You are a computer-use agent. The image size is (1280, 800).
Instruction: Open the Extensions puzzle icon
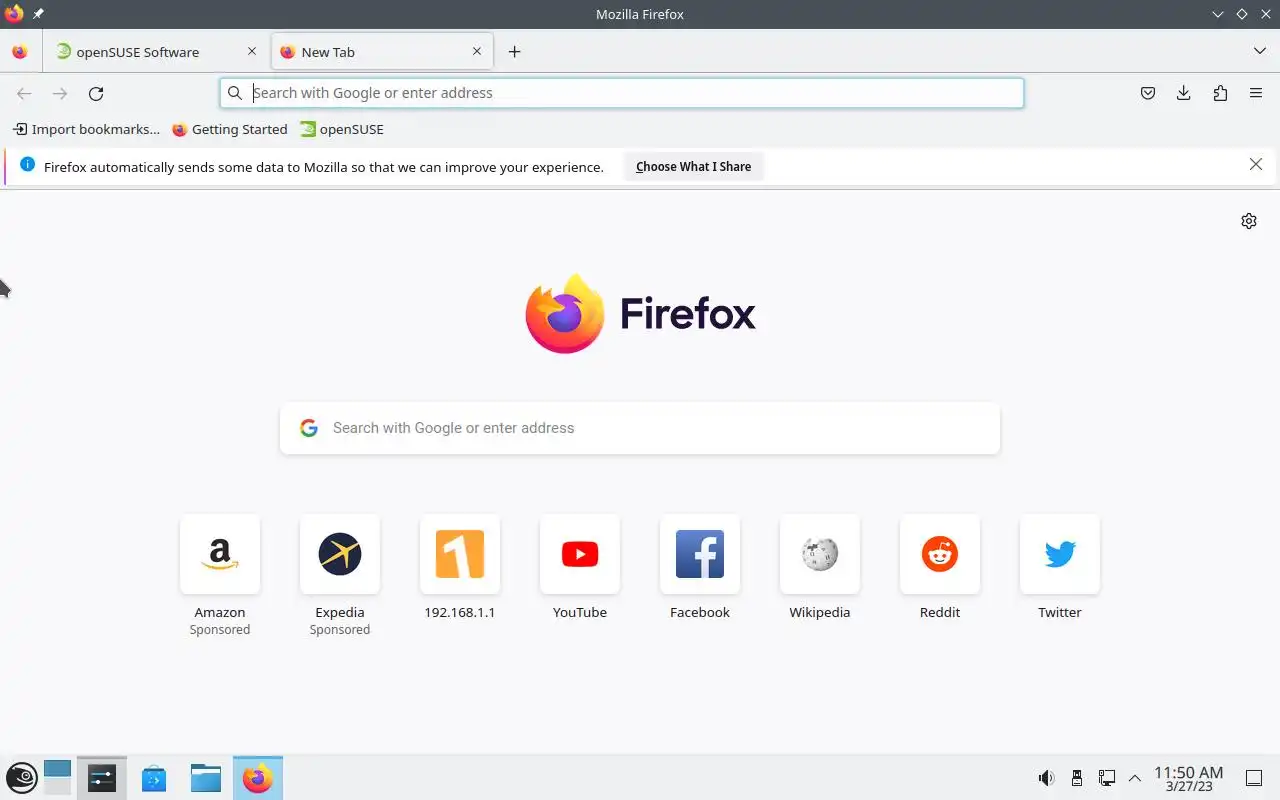pyautogui.click(x=1220, y=93)
